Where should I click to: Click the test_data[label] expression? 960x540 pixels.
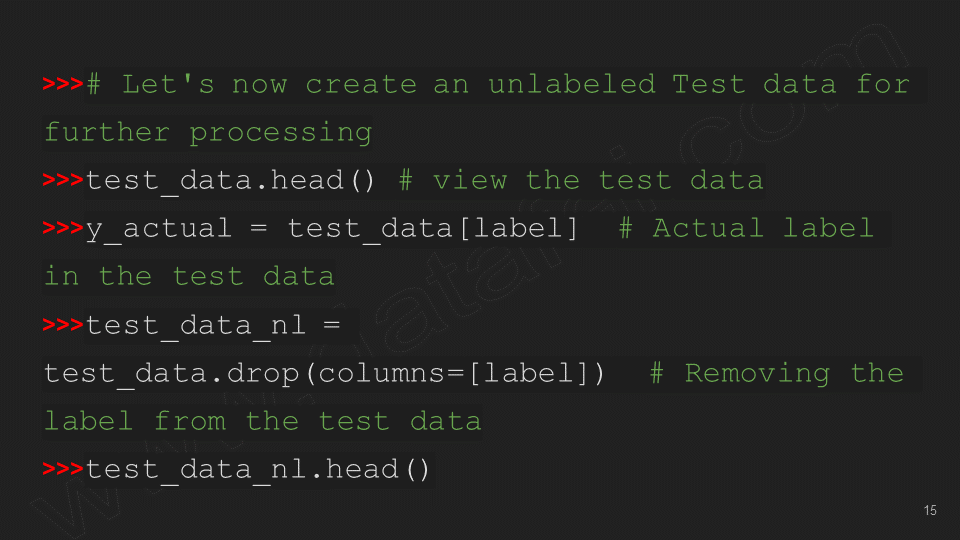tap(432, 229)
